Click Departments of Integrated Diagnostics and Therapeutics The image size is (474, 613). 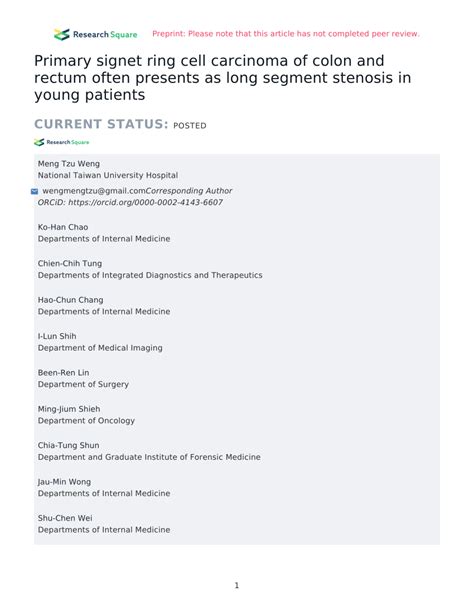pos(150,275)
